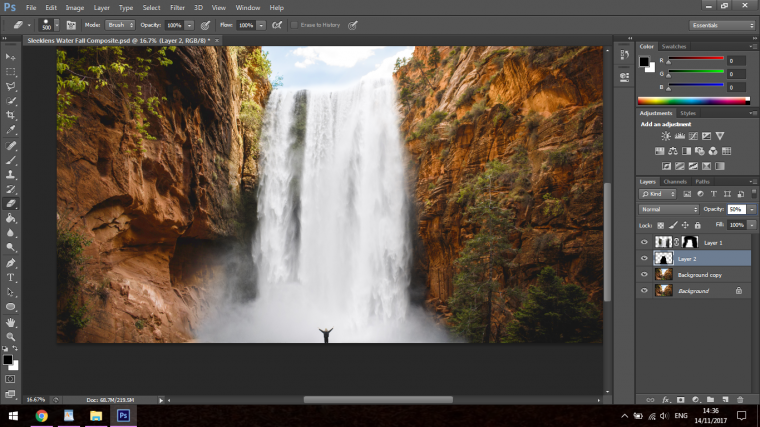This screenshot has height=427, width=760.
Task: Select the Pen tool
Action: pos(10,263)
